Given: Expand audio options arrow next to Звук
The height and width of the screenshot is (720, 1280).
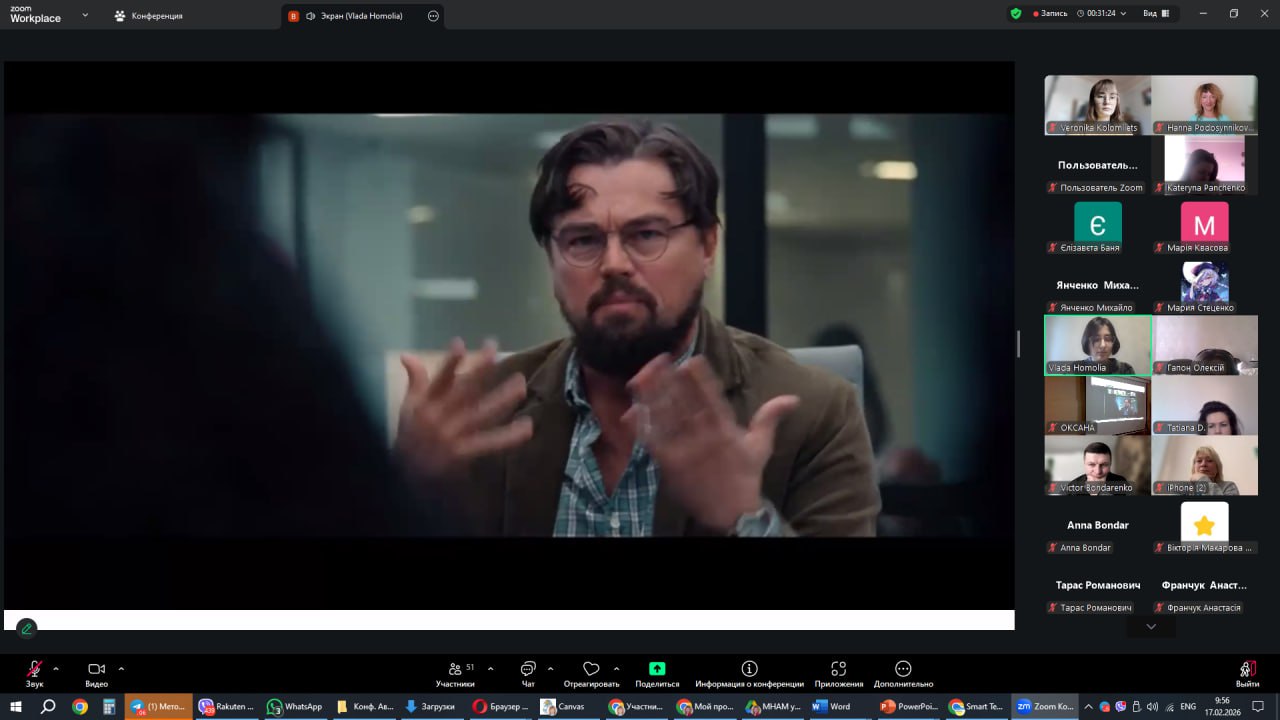Looking at the screenshot, I should pos(56,668).
